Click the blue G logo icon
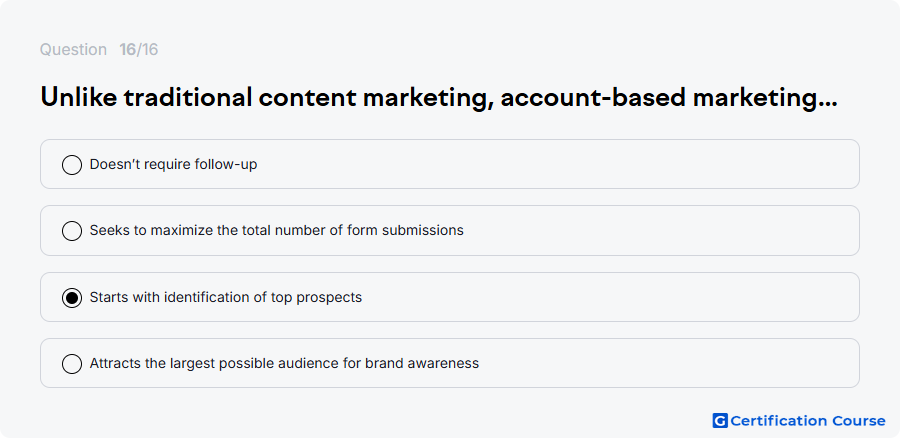This screenshot has height=438, width=900. [720, 421]
